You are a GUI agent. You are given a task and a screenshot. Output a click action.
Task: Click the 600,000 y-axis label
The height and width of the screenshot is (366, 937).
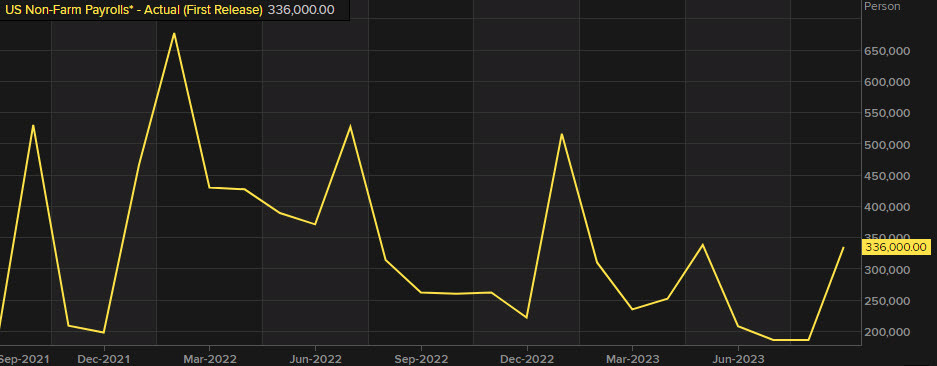[887, 82]
